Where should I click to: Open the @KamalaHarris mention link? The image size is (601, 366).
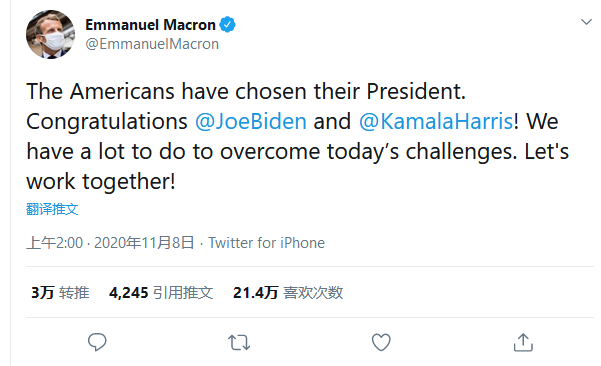pos(436,121)
